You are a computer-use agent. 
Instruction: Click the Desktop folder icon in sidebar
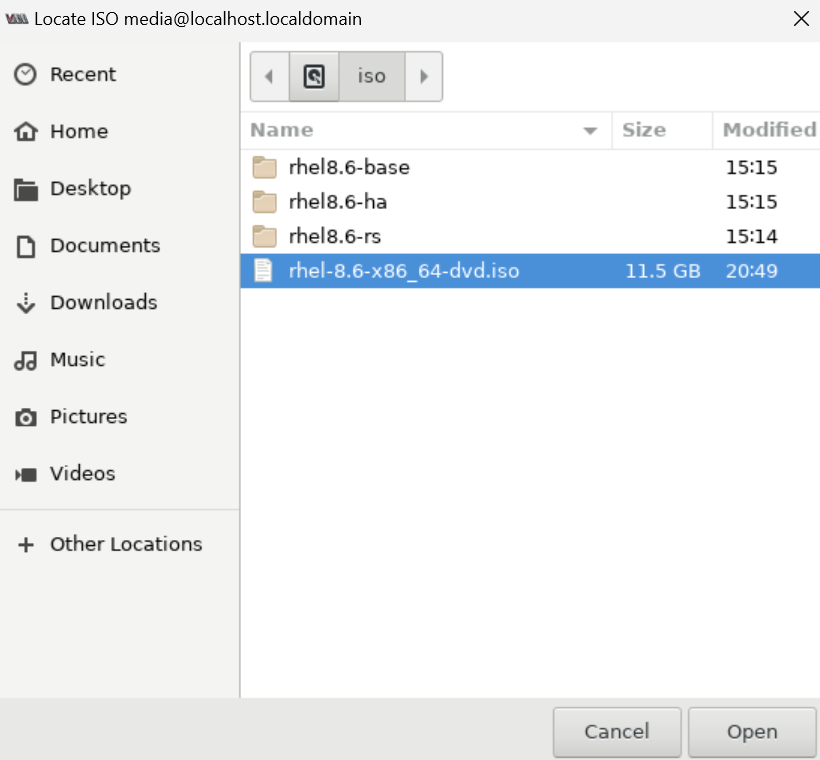pyautogui.click(x=26, y=189)
